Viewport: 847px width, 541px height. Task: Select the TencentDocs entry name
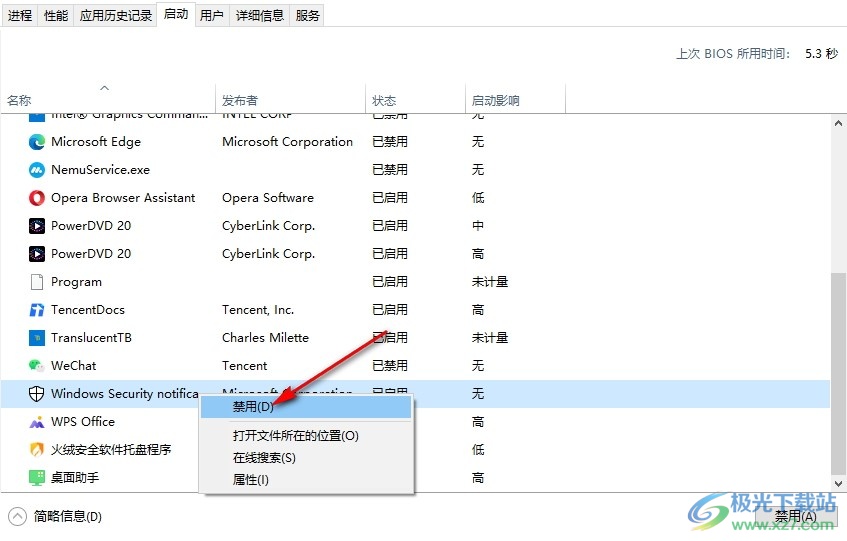[88, 310]
